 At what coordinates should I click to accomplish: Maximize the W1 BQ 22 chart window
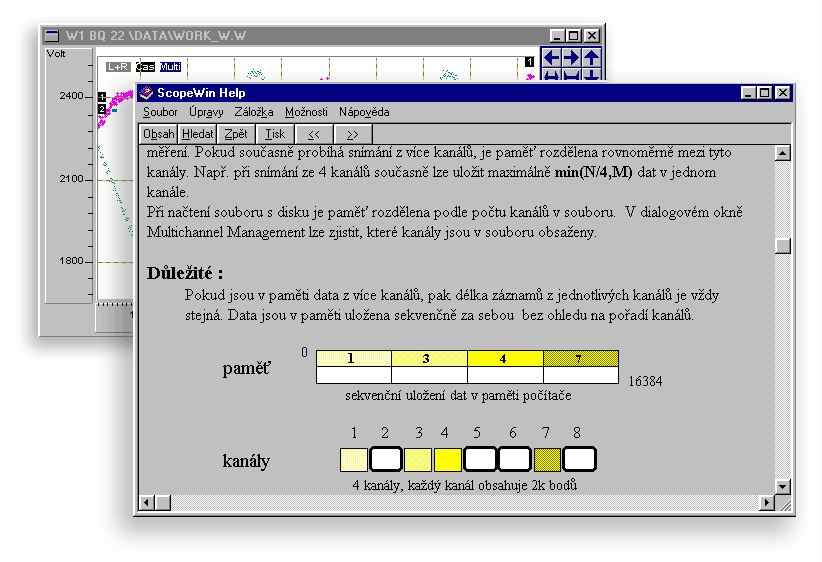pyautogui.click(x=574, y=36)
